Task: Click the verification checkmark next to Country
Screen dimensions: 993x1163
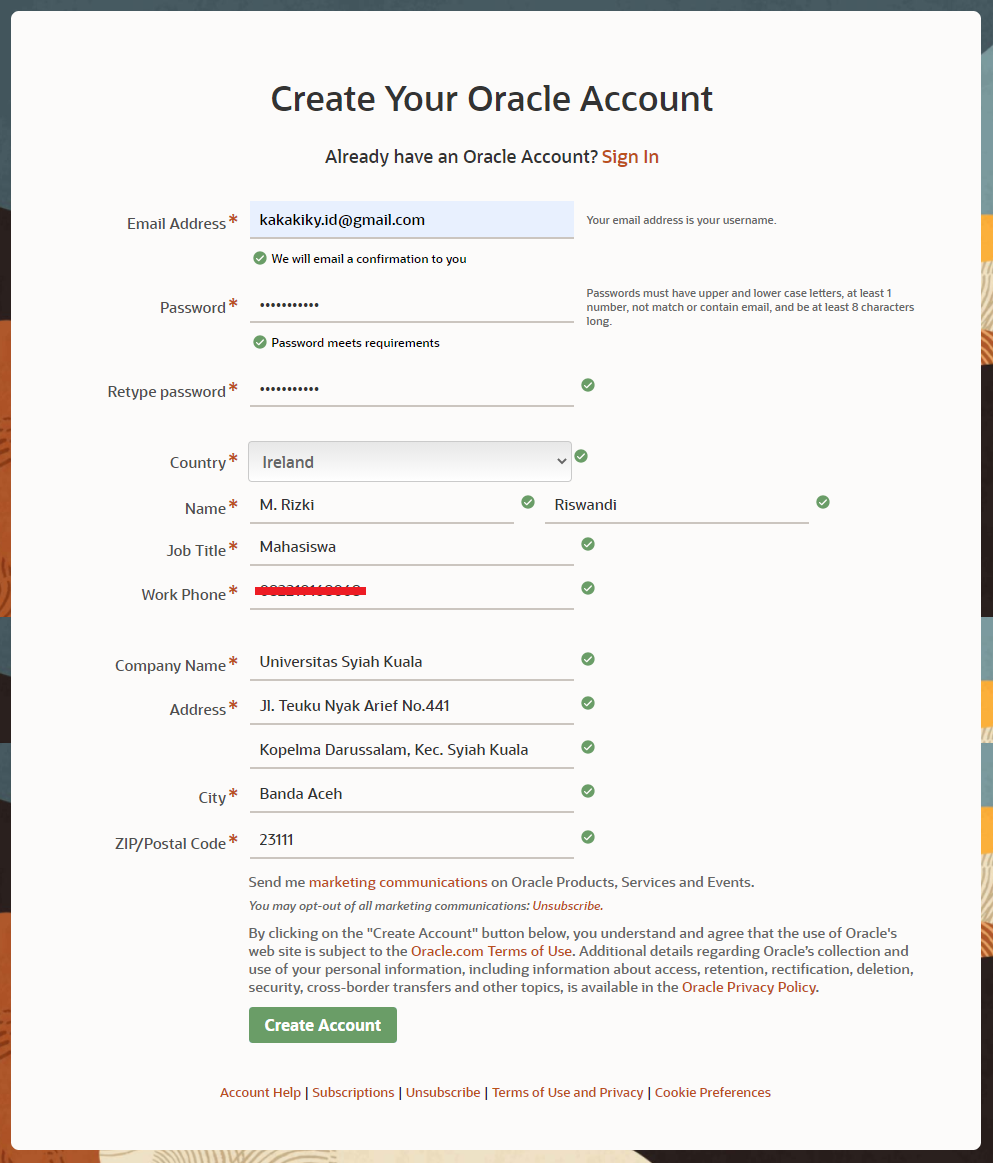Action: click(581, 455)
